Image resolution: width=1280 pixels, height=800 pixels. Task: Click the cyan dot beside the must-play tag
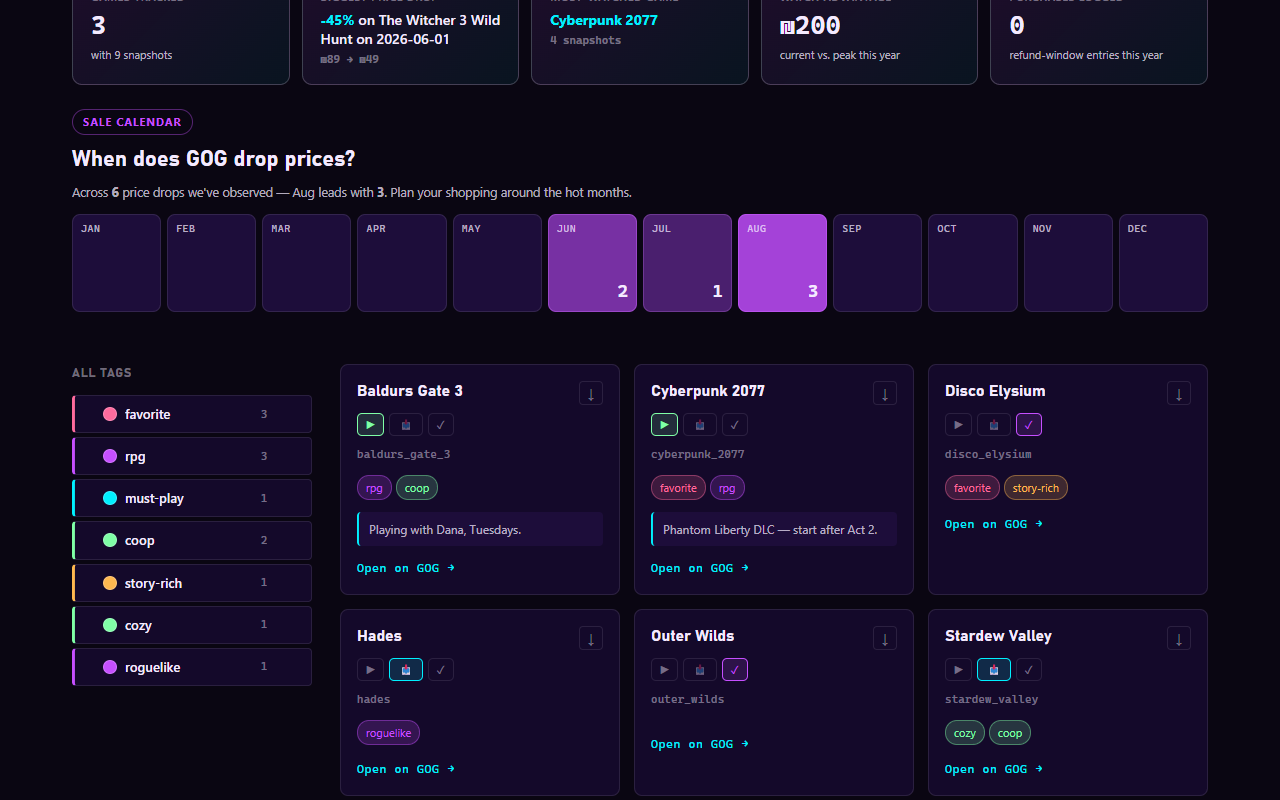click(110, 498)
